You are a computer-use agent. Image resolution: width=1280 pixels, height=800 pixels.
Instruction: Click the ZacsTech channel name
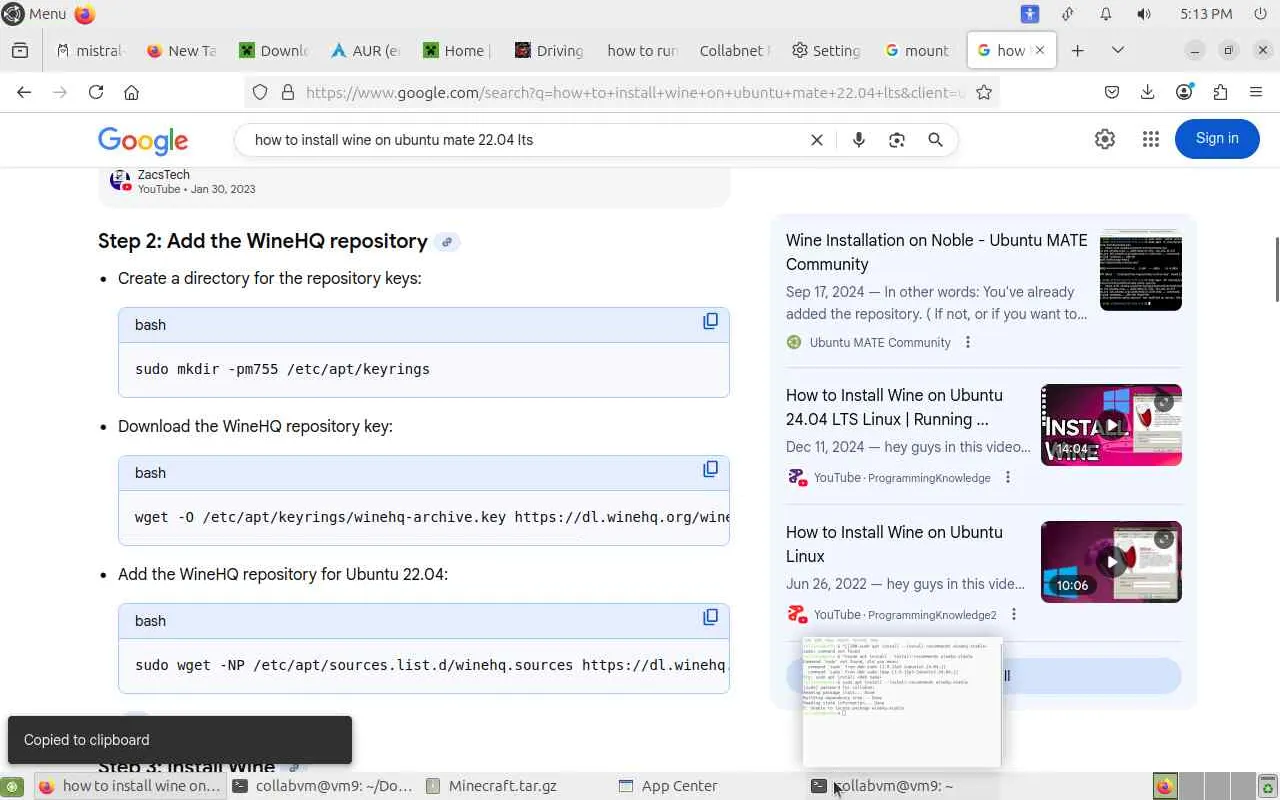pos(163,175)
